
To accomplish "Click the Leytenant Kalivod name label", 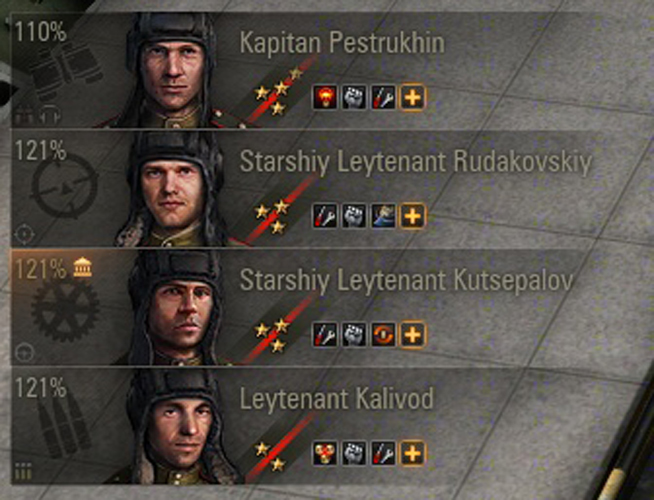I will (337, 399).
